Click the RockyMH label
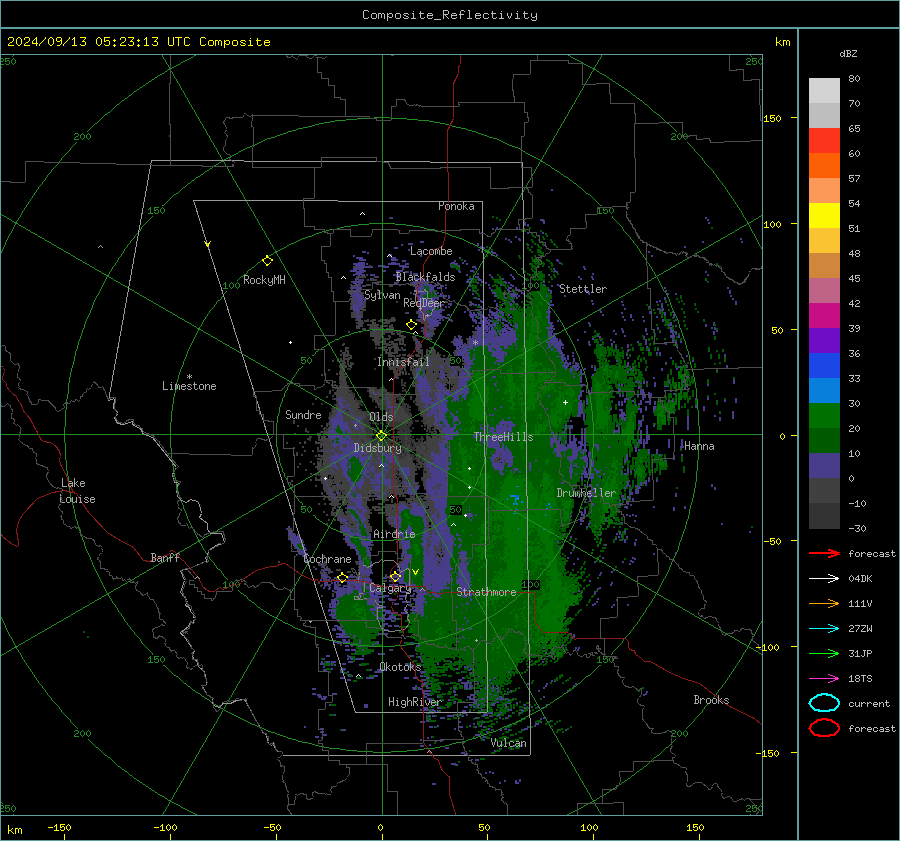The height and width of the screenshot is (841, 900). [264, 280]
